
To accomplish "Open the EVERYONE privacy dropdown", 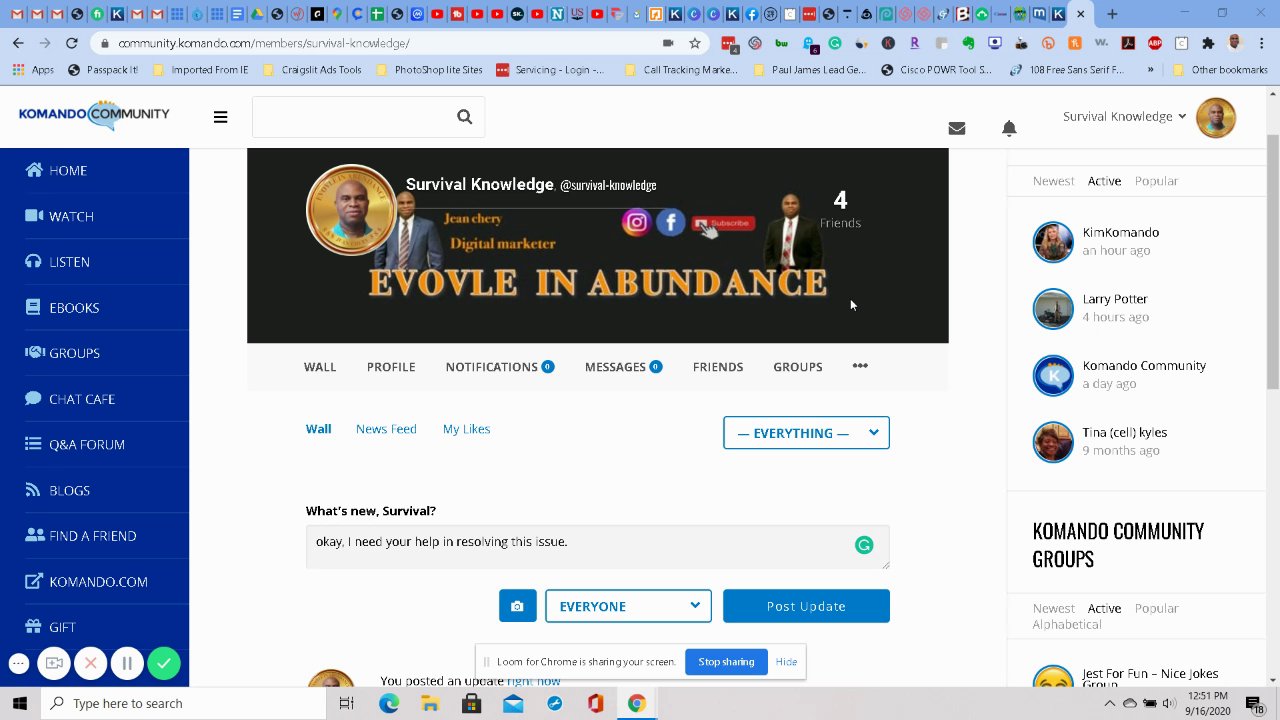I will point(628,606).
